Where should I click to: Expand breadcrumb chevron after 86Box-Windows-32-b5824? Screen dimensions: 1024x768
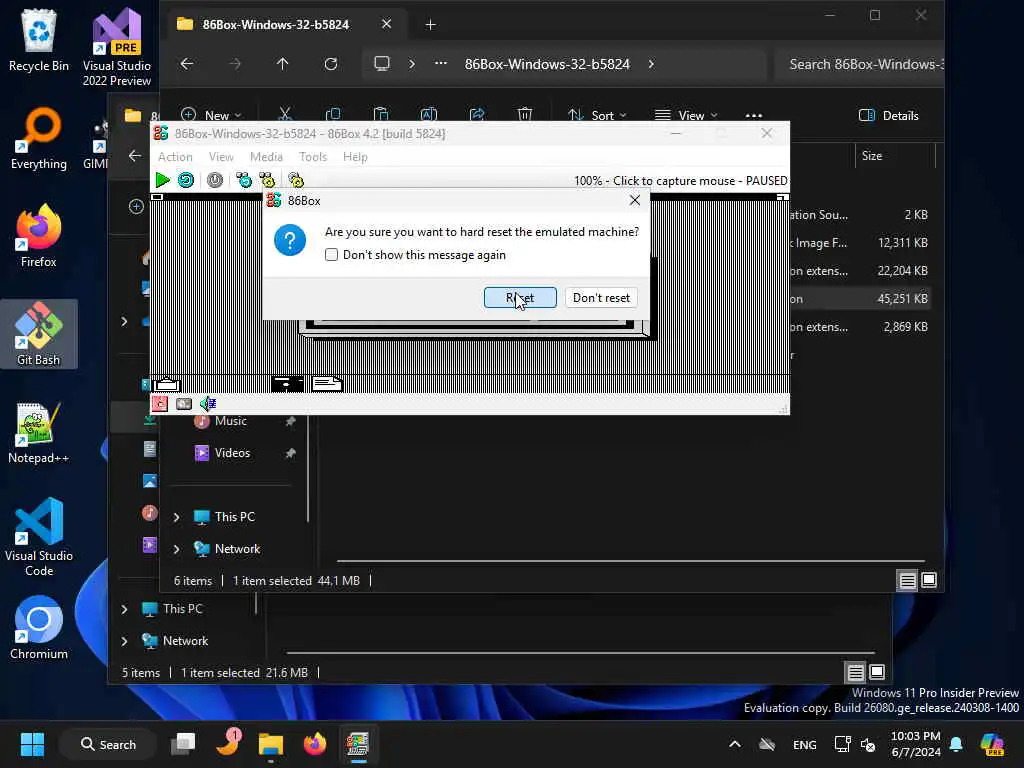[x=651, y=64]
